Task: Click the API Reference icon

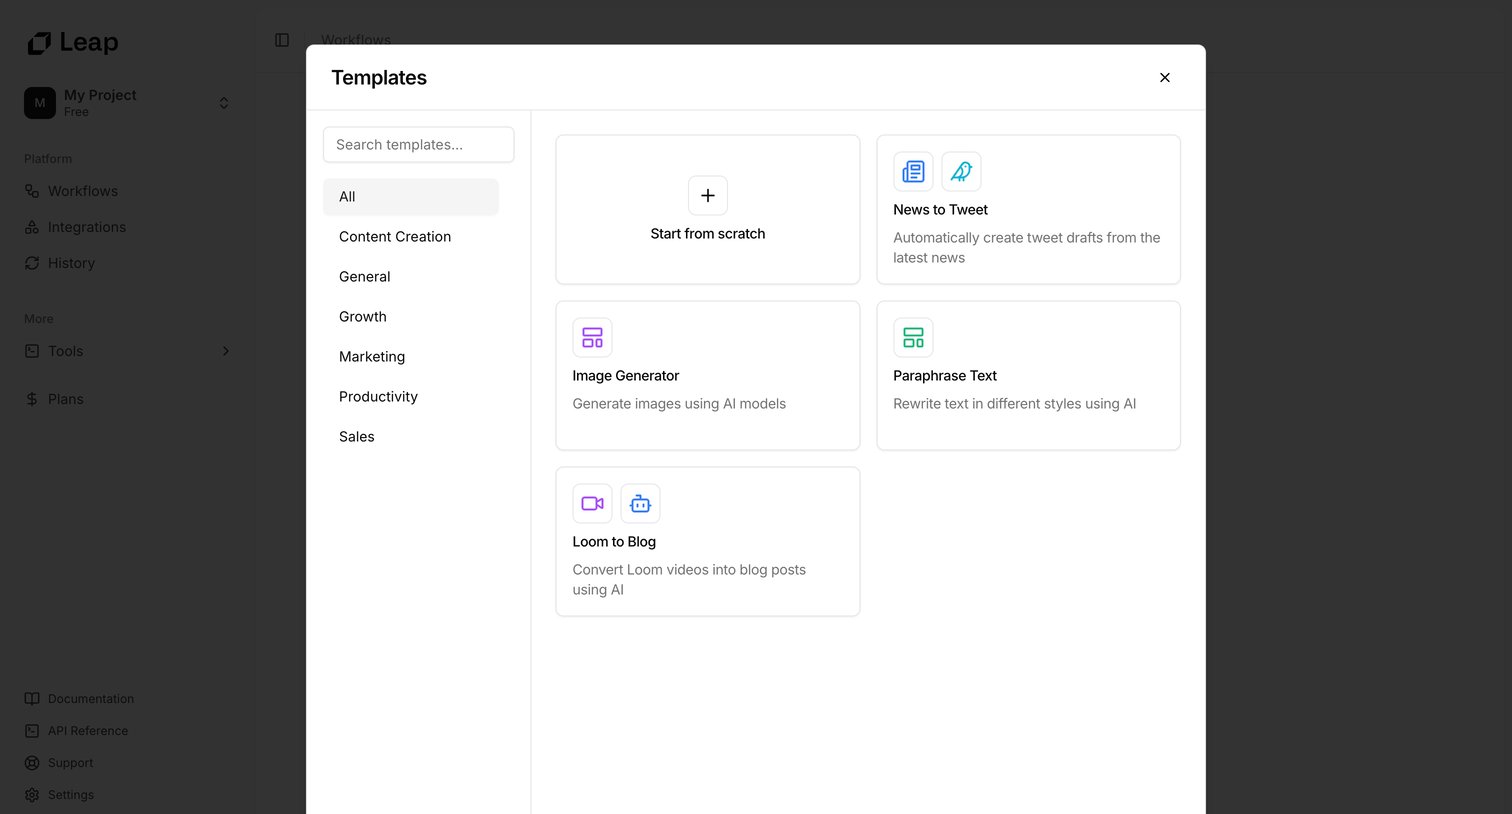Action: tap(32, 731)
